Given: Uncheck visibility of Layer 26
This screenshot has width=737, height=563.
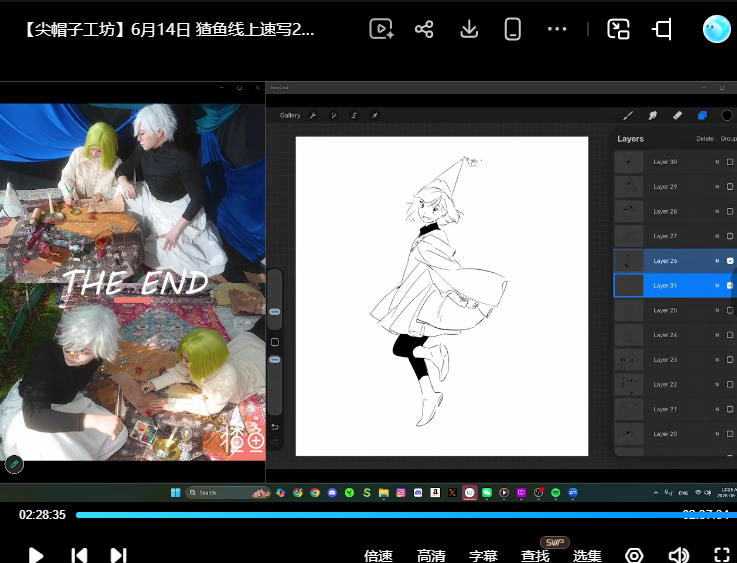Looking at the screenshot, I should 729,261.
